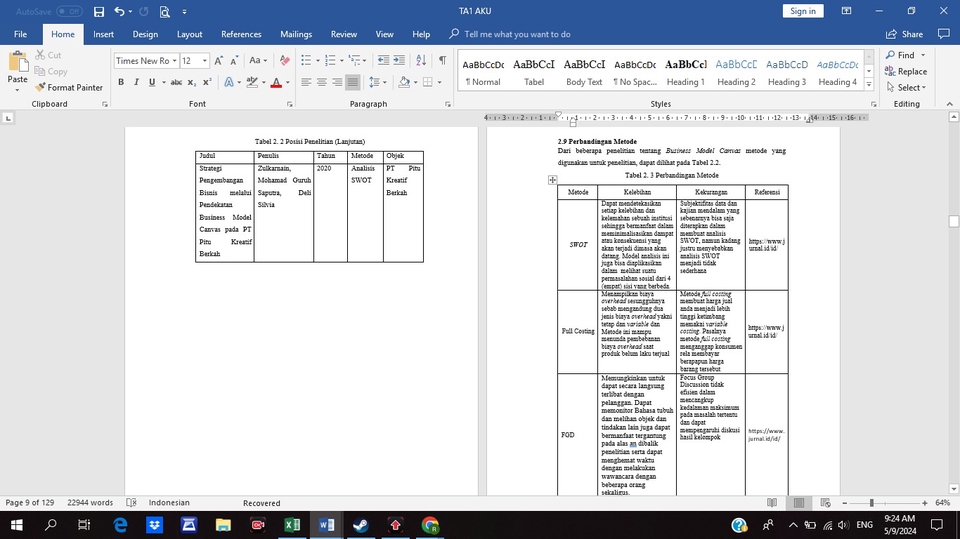The height and width of the screenshot is (539, 960).
Task: Apply text highlight color
Action: click(x=252, y=82)
